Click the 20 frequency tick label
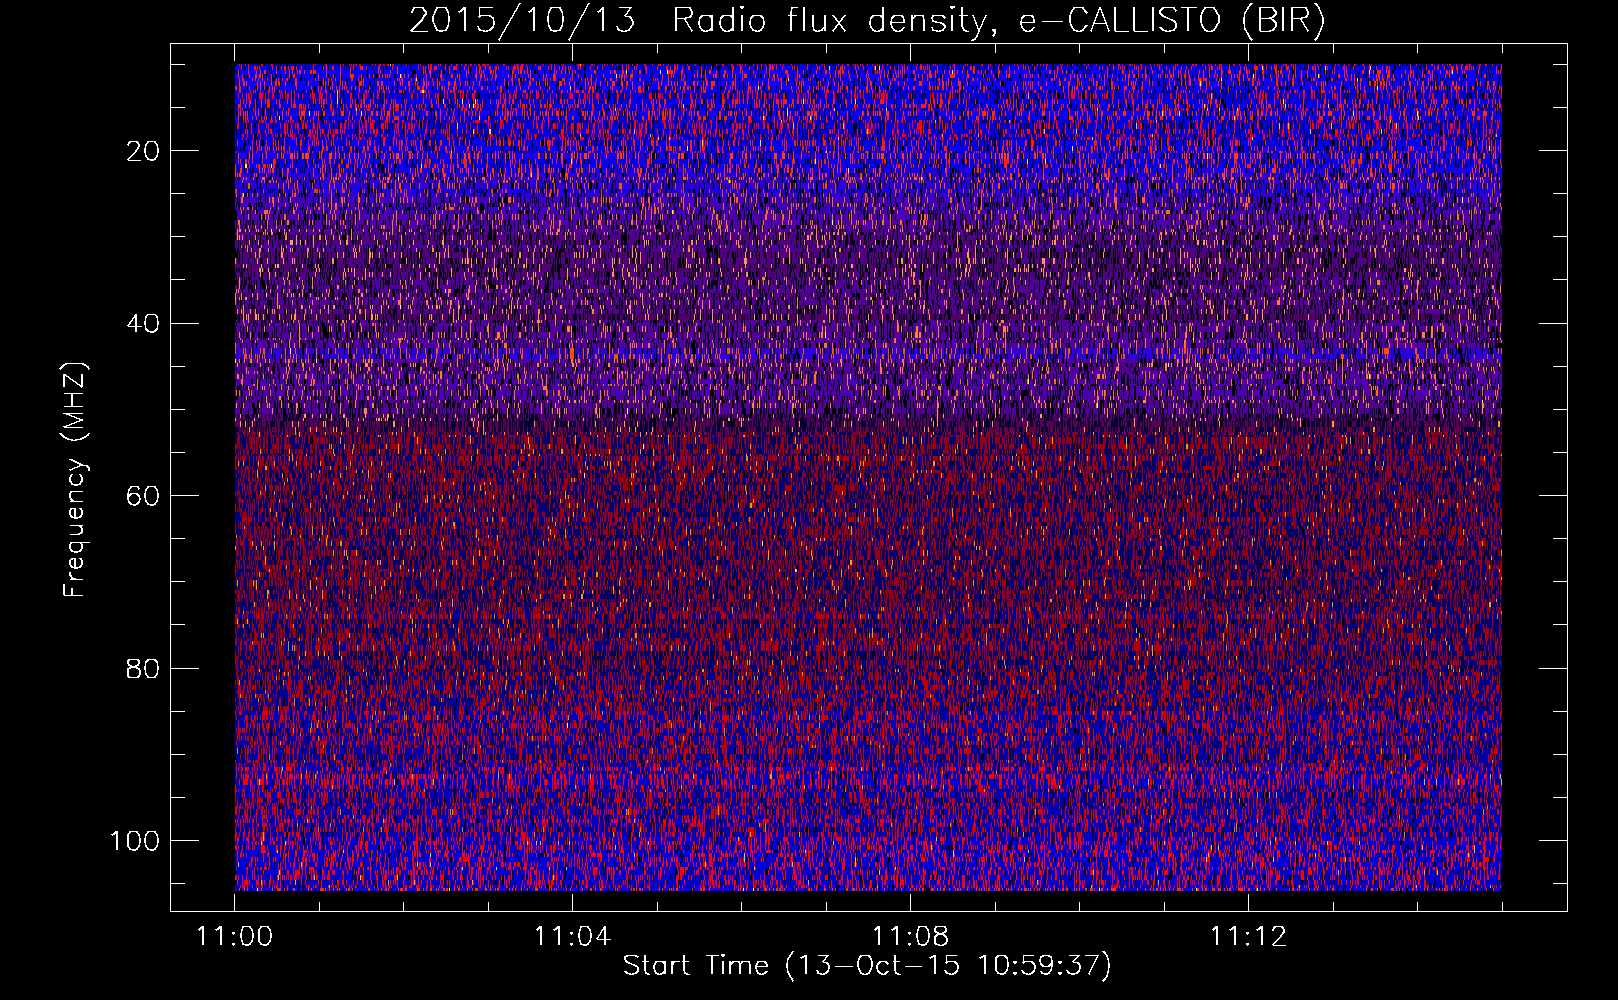The image size is (1618, 1000). coord(144,151)
